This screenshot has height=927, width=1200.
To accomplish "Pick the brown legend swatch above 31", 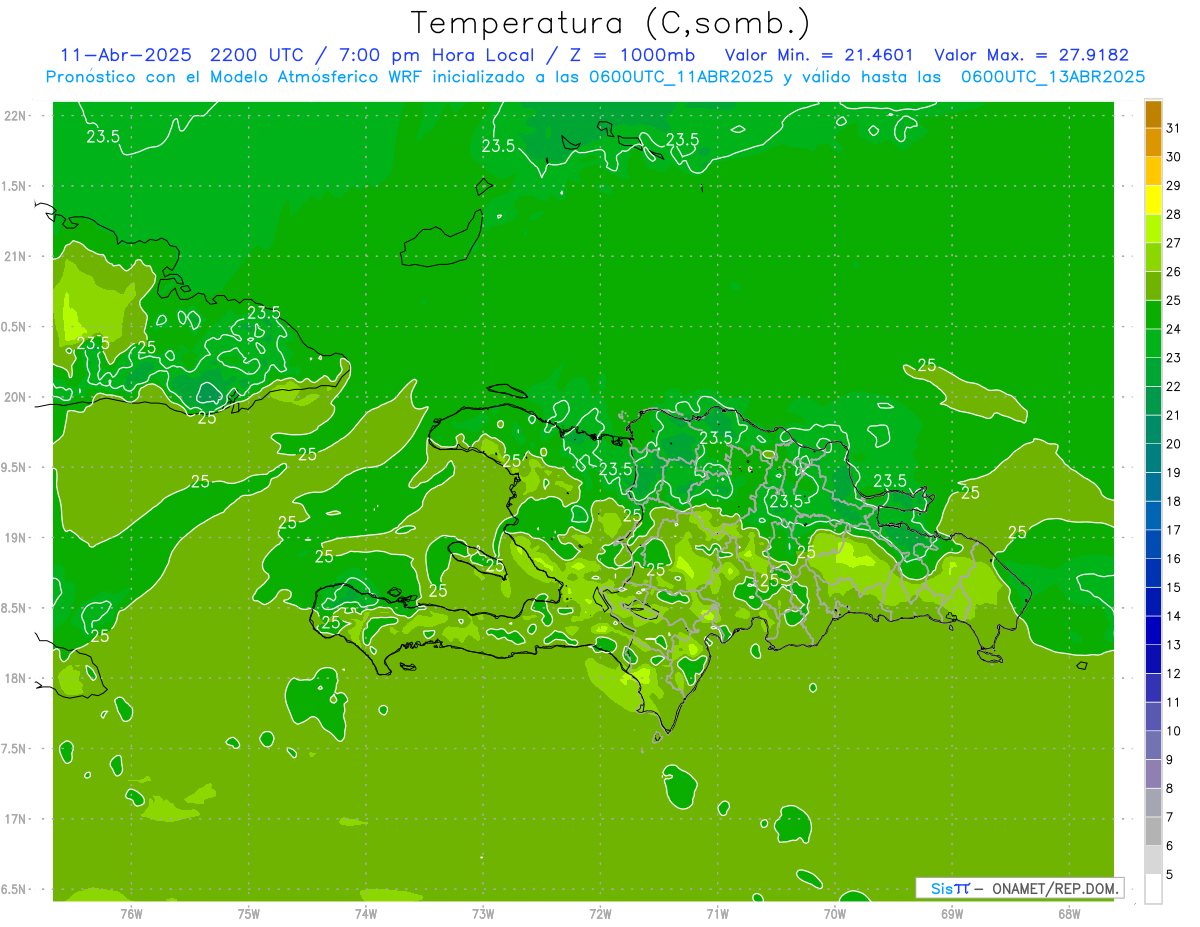I will [x=1153, y=115].
